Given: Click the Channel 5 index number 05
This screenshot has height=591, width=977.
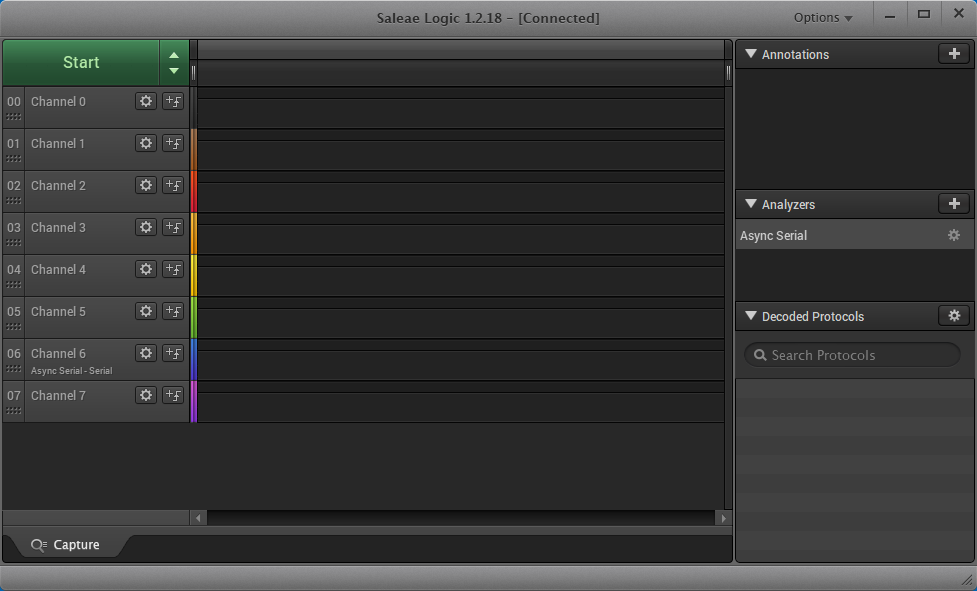Looking at the screenshot, I should 14,311.
